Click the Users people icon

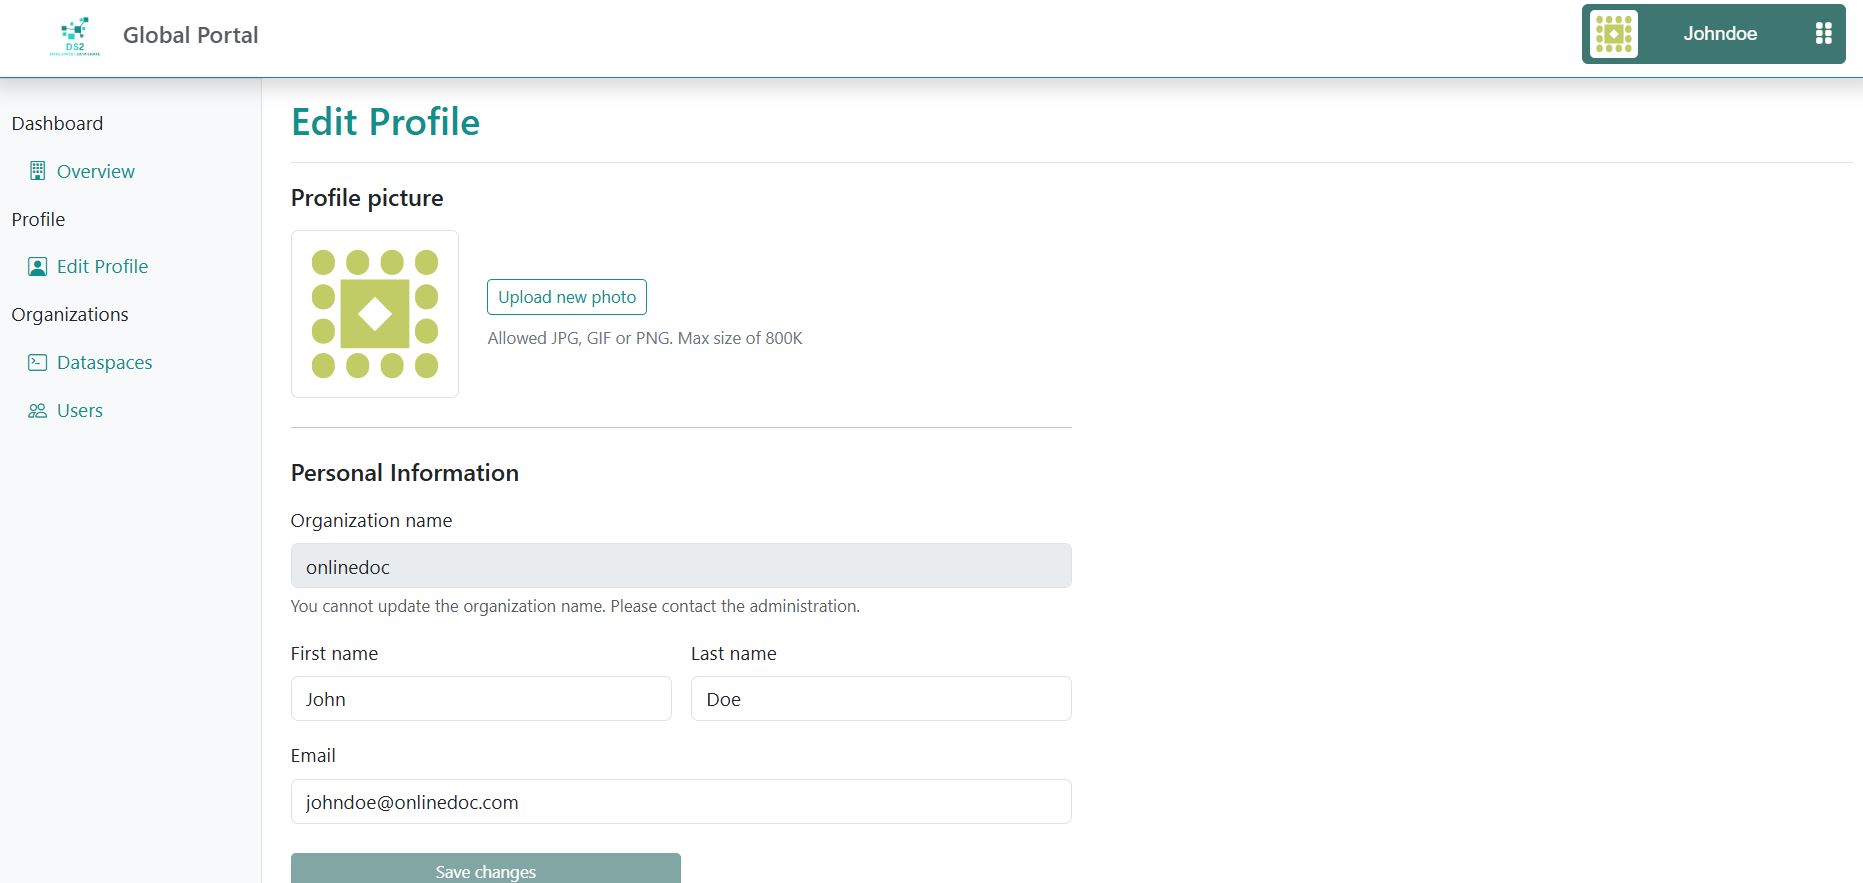tap(37, 411)
